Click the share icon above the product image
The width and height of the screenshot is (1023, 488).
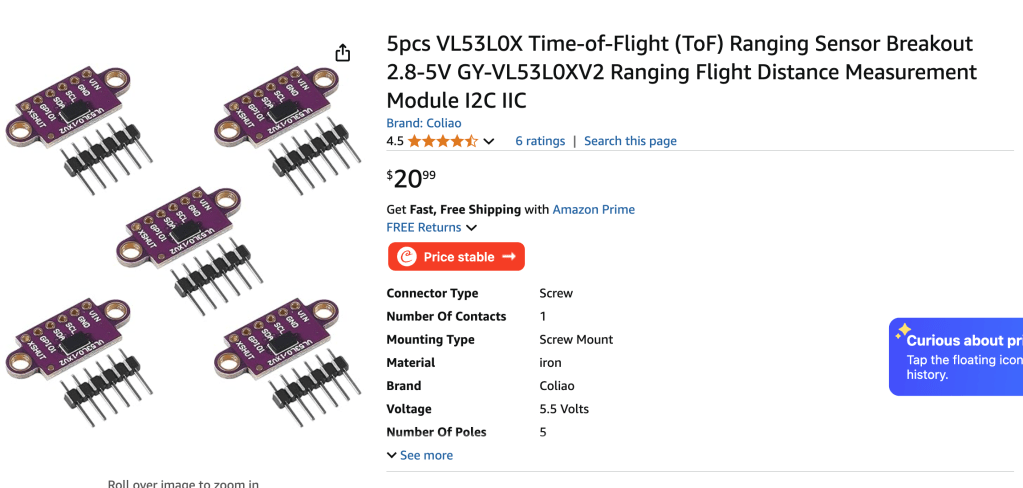point(343,53)
